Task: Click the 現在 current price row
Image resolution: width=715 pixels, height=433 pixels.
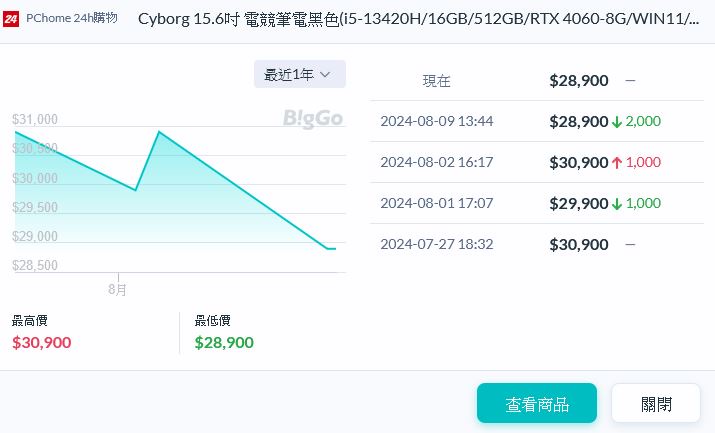Action: (x=437, y=81)
